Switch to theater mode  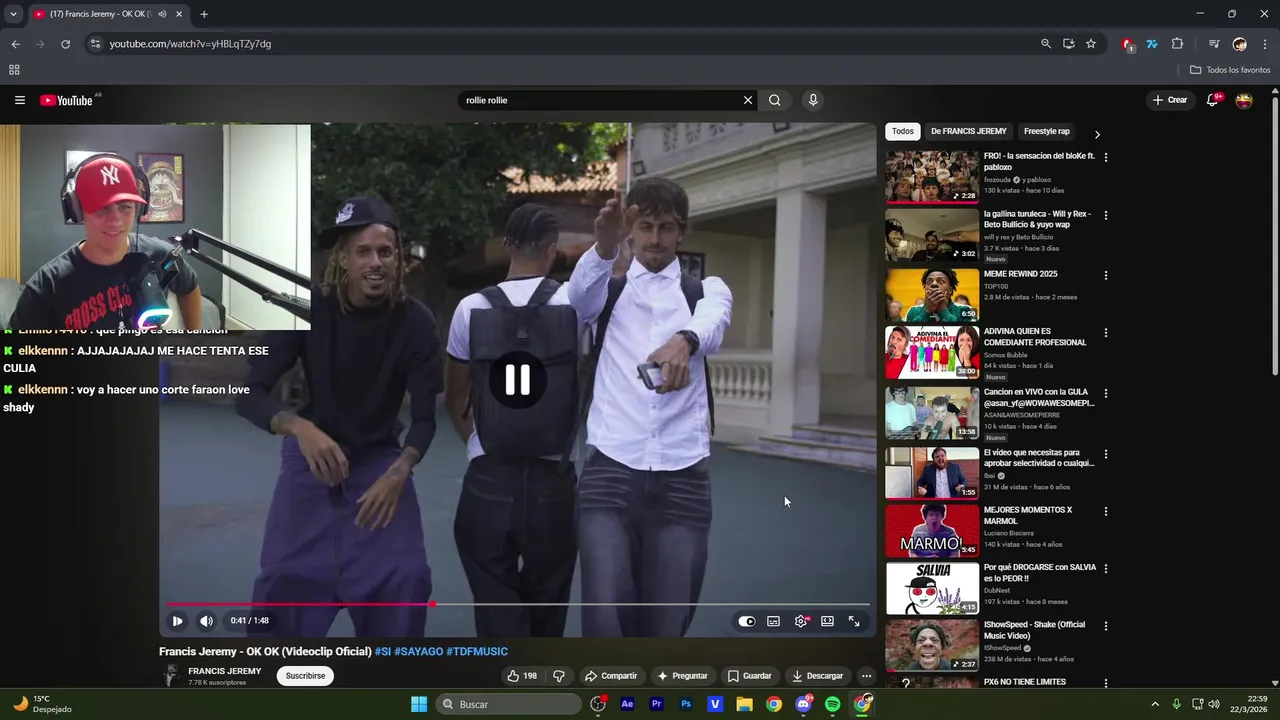[x=827, y=621]
